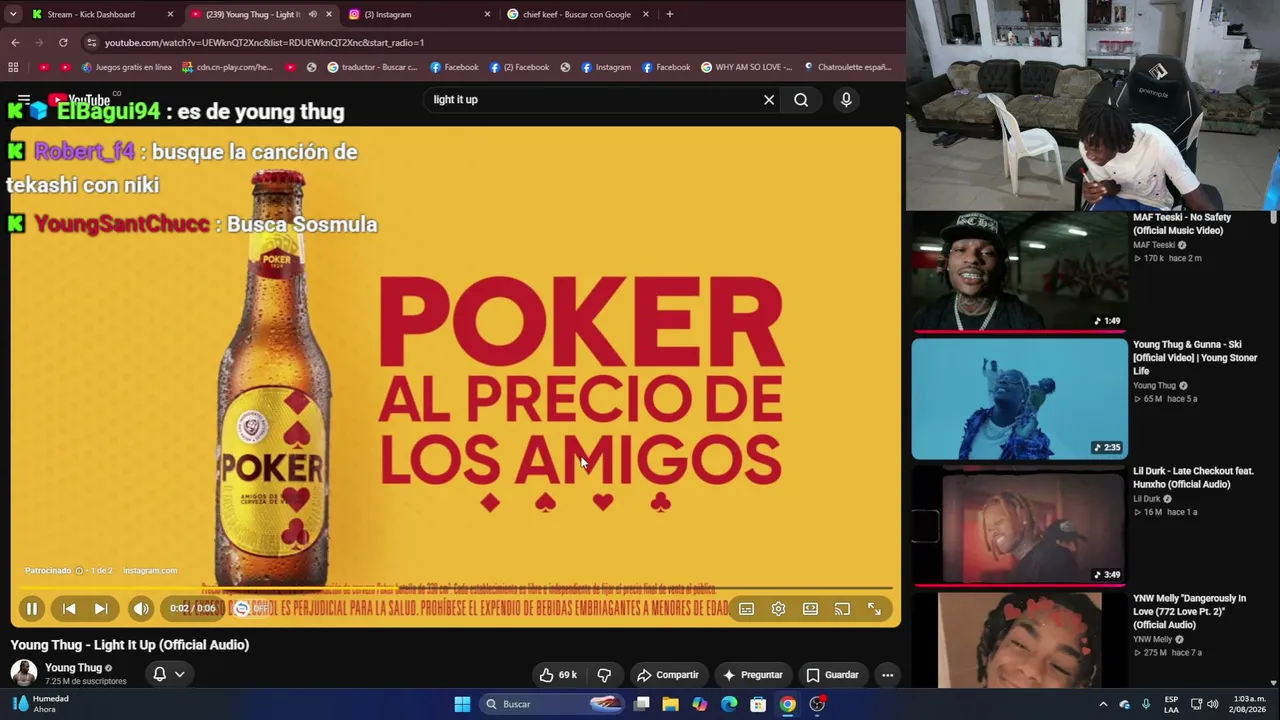Open the taskbar clock and date
The height and width of the screenshot is (720, 1280).
point(1249,704)
